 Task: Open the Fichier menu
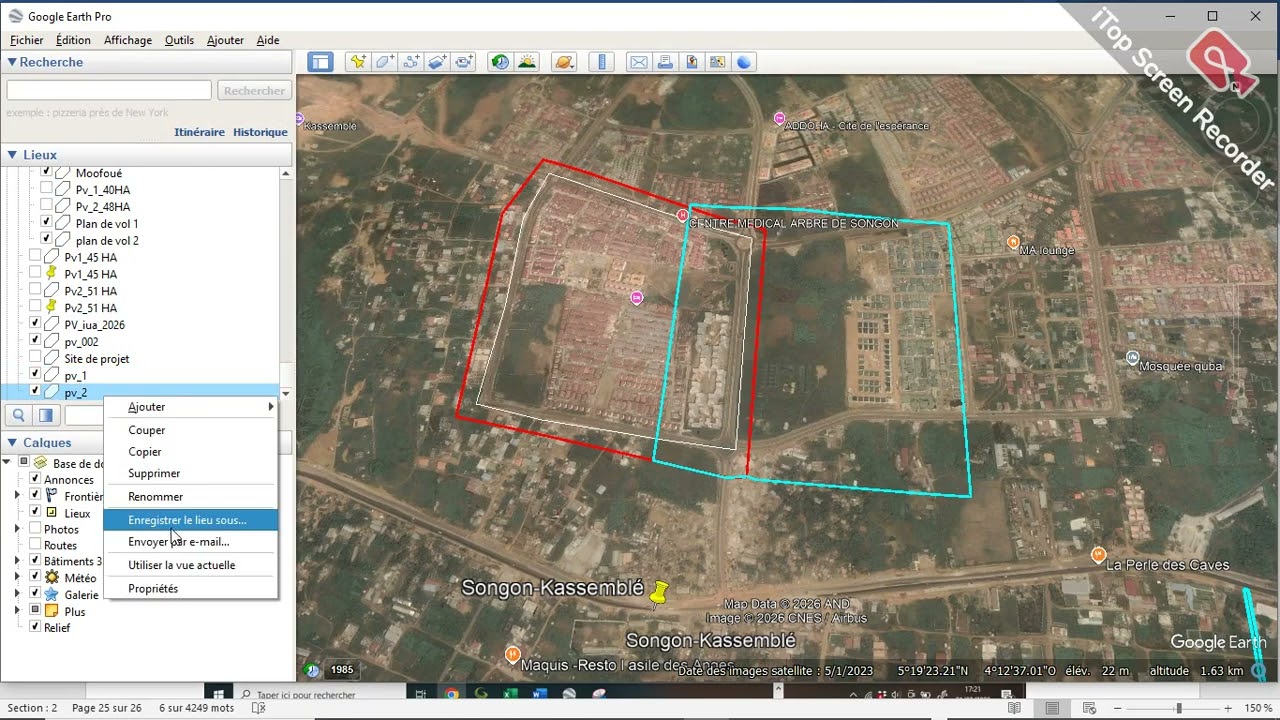27,40
